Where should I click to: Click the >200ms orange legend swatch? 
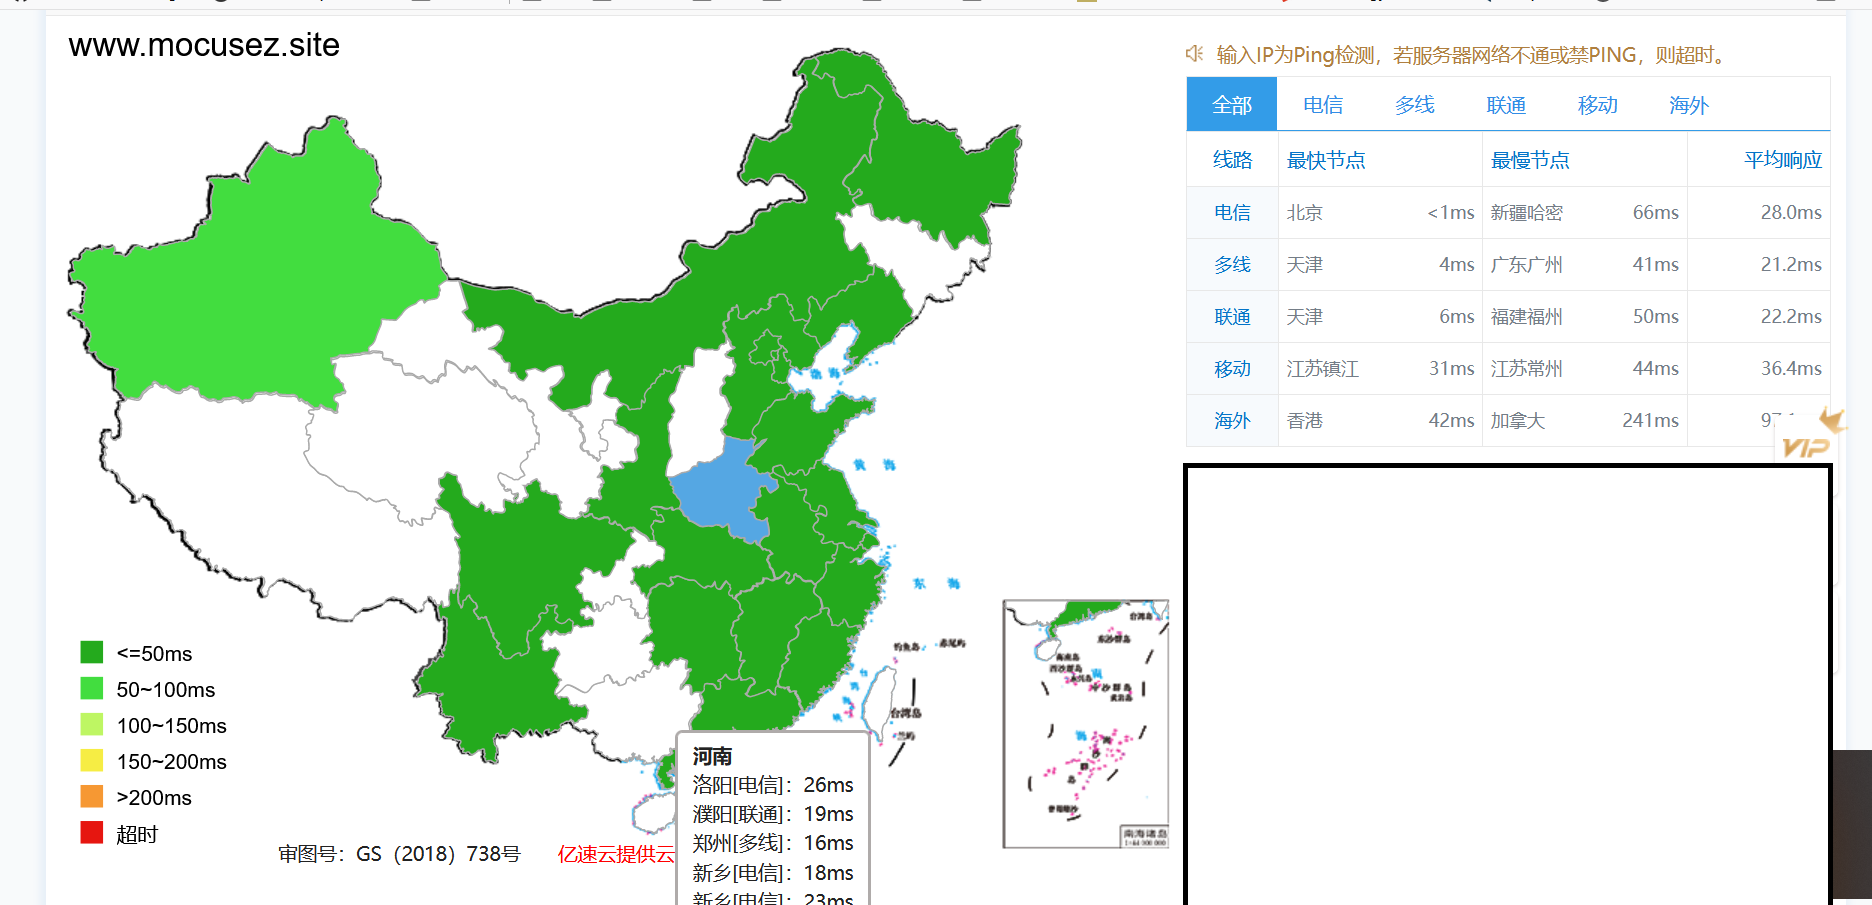(92, 796)
